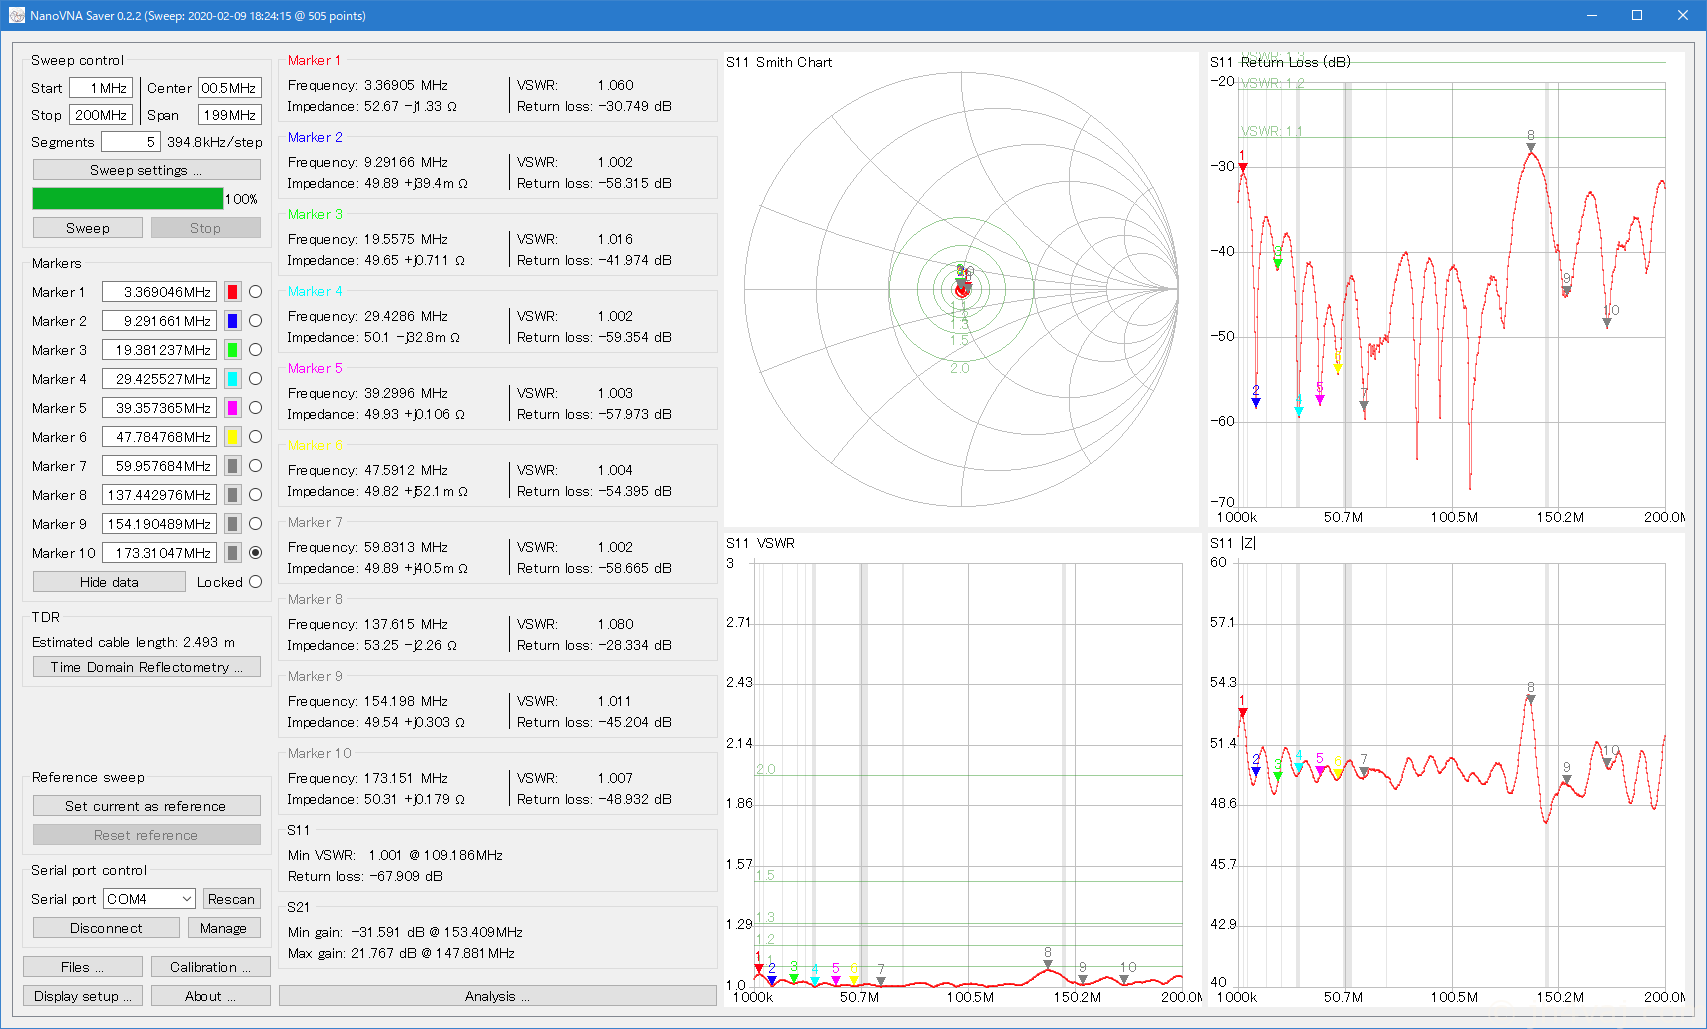The width and height of the screenshot is (1707, 1029).
Task: Click Marker 2 blue color swatch
Action: pyautogui.click(x=232, y=321)
